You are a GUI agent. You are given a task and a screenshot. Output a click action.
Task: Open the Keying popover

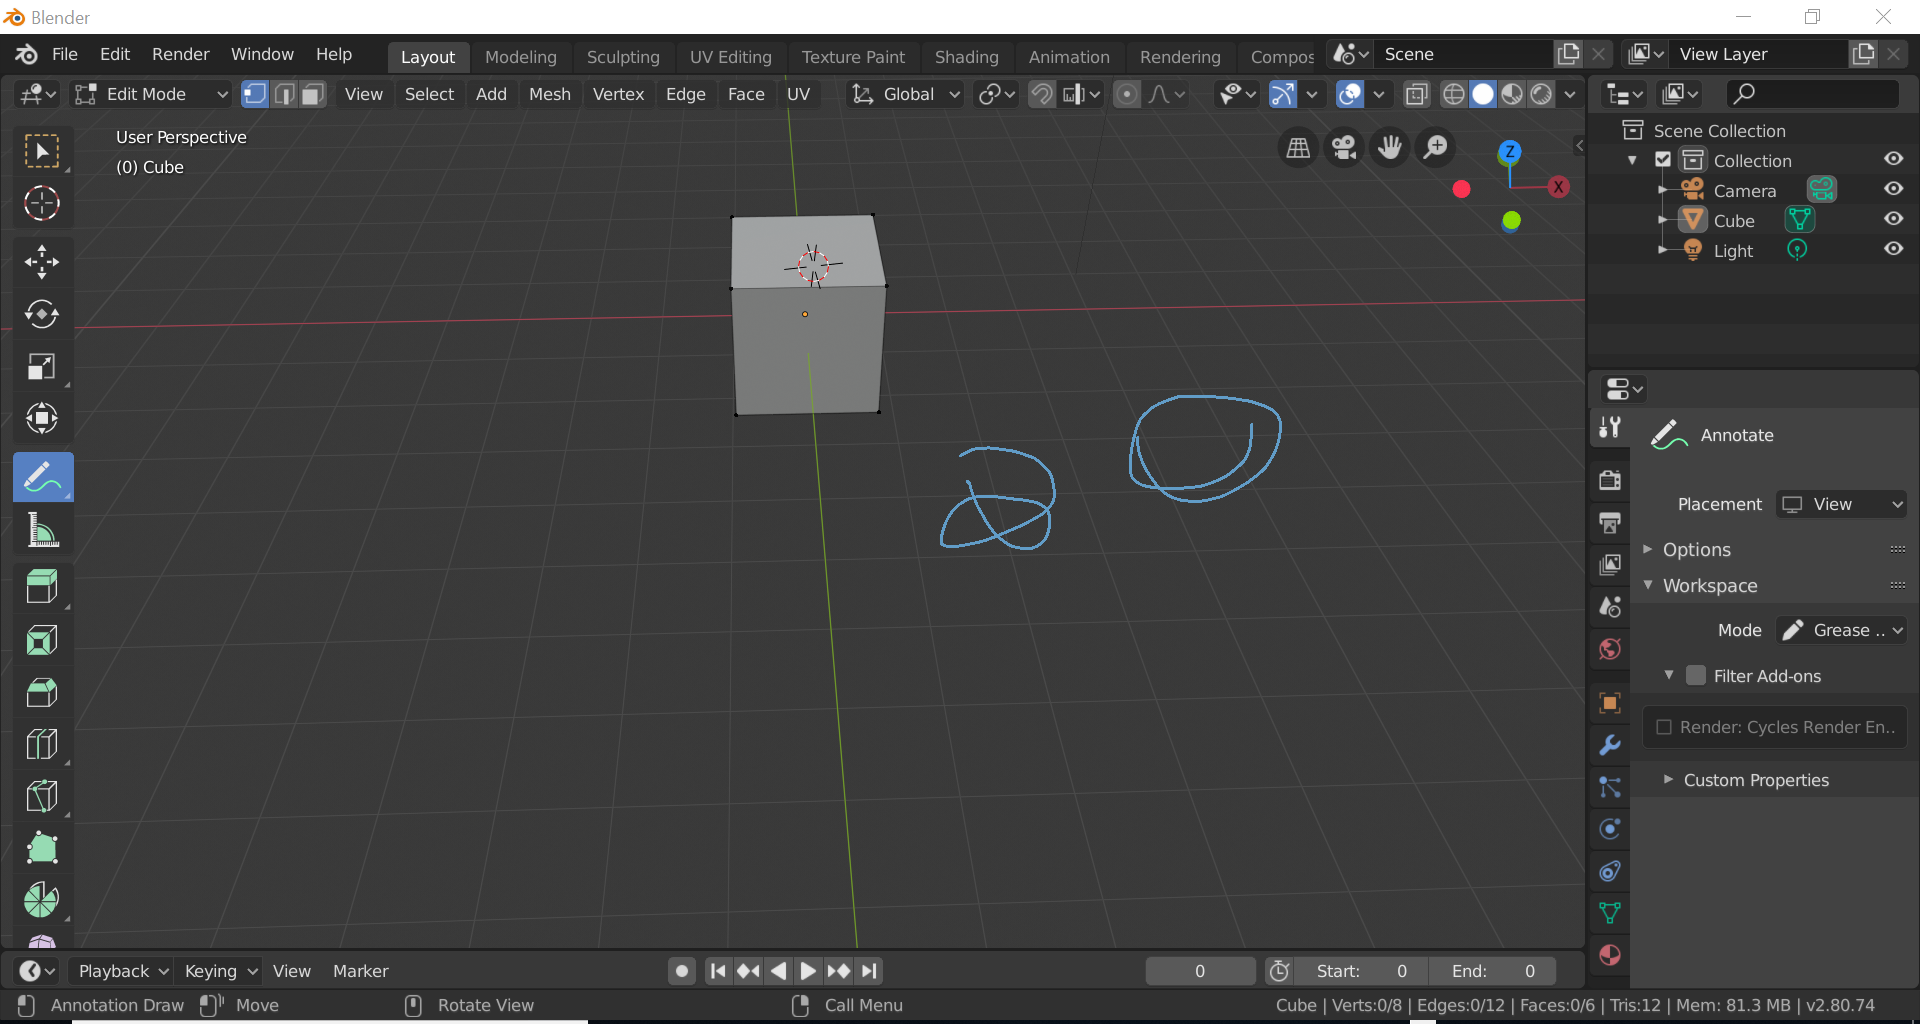[220, 971]
